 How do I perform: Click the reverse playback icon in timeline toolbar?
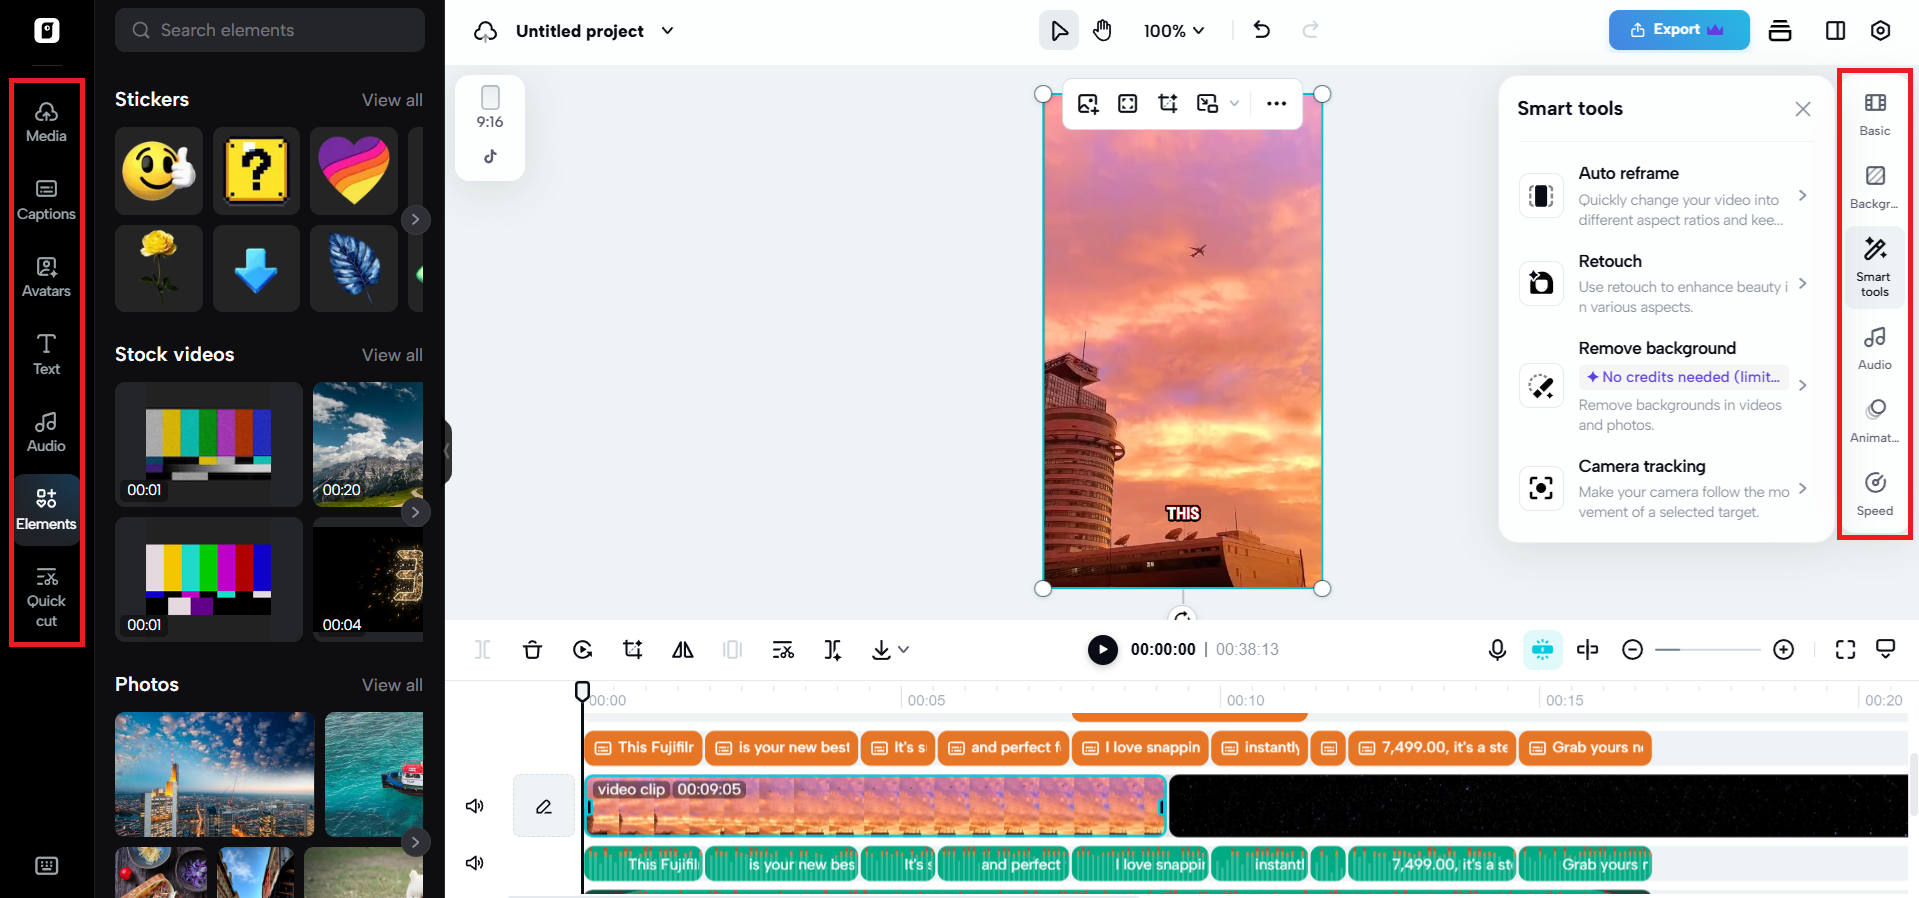[x=583, y=650]
